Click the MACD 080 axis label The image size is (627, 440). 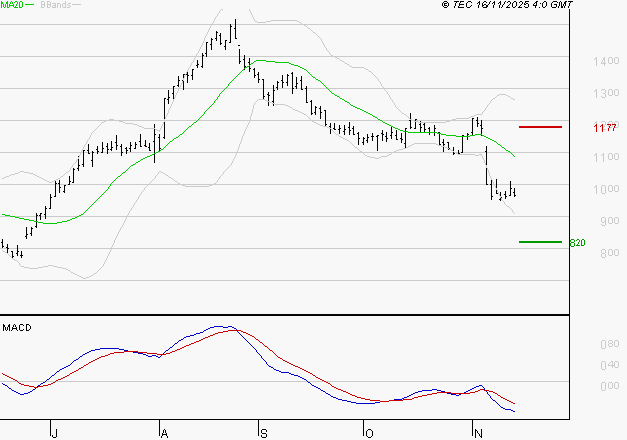[610, 344]
